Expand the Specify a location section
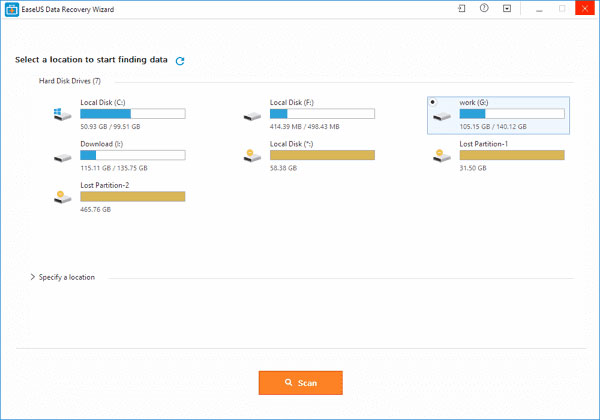Viewport: 600px width, 420px height. tap(33, 277)
